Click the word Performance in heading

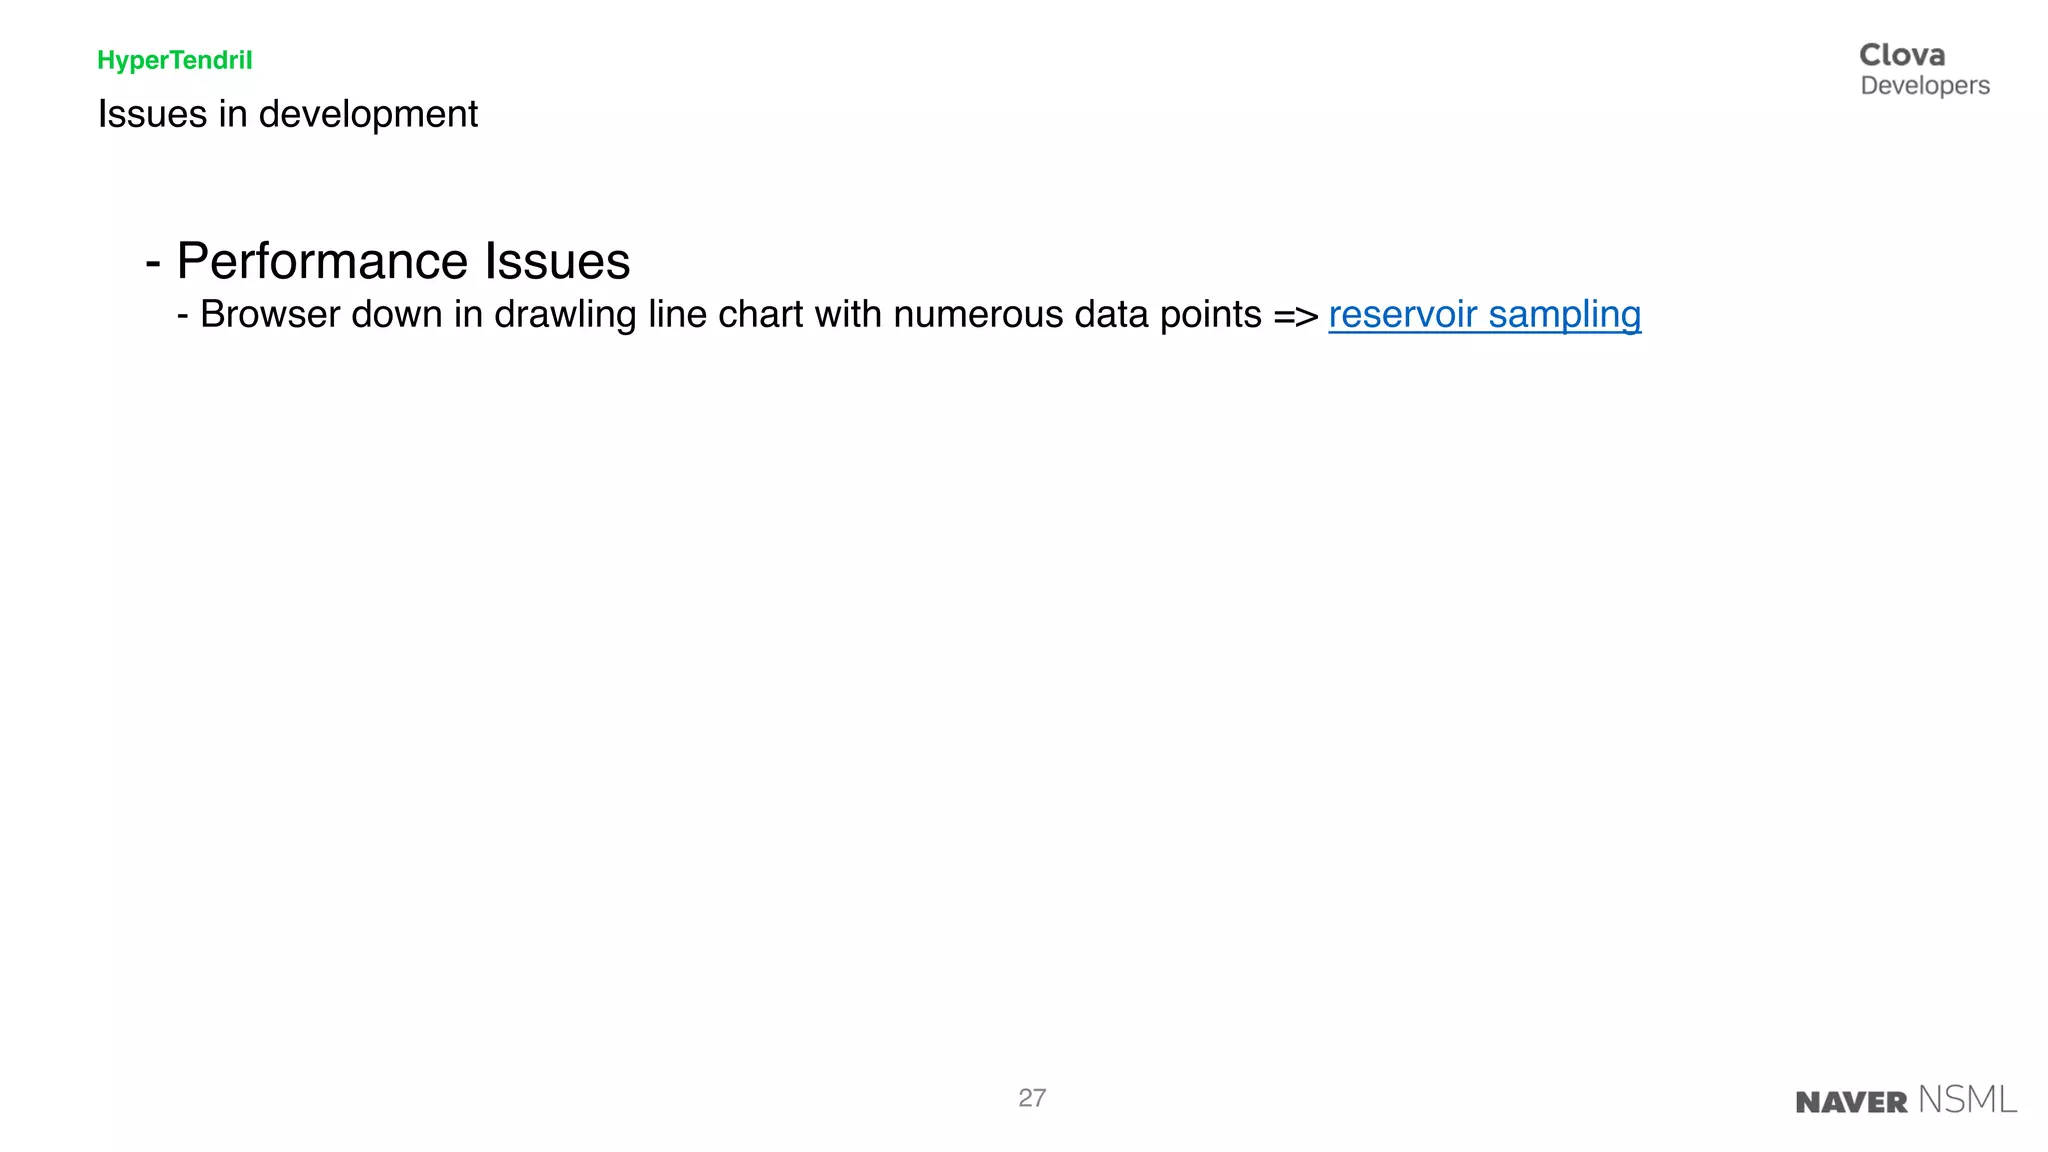point(322,261)
